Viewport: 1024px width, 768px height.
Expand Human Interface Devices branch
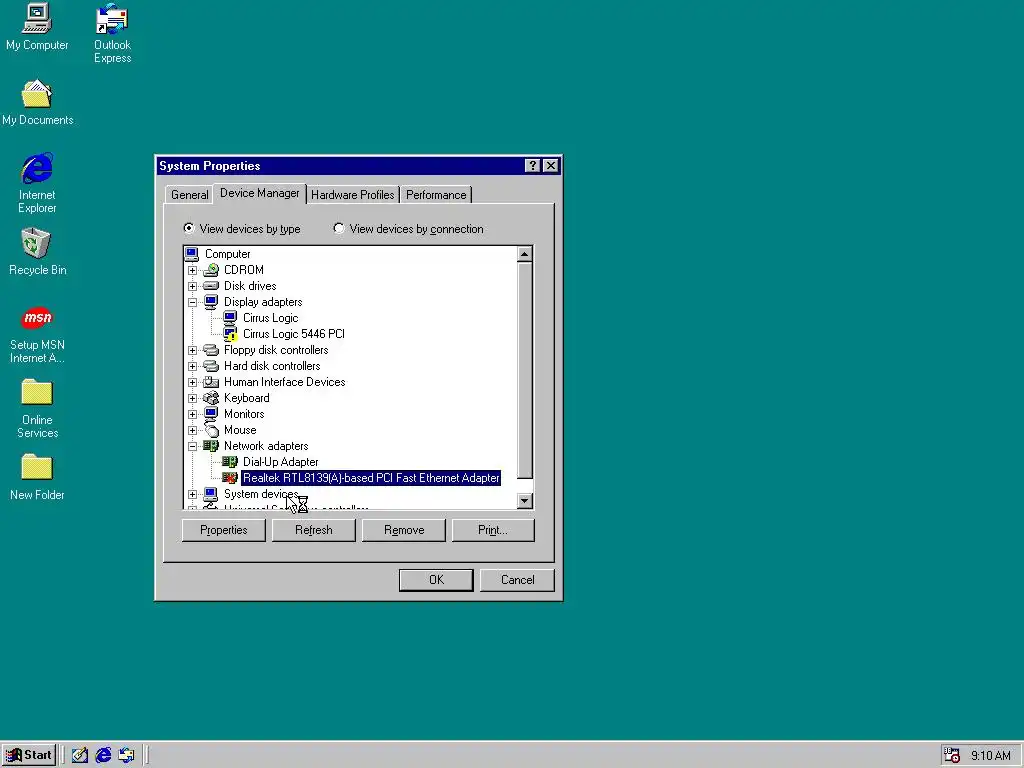192,382
